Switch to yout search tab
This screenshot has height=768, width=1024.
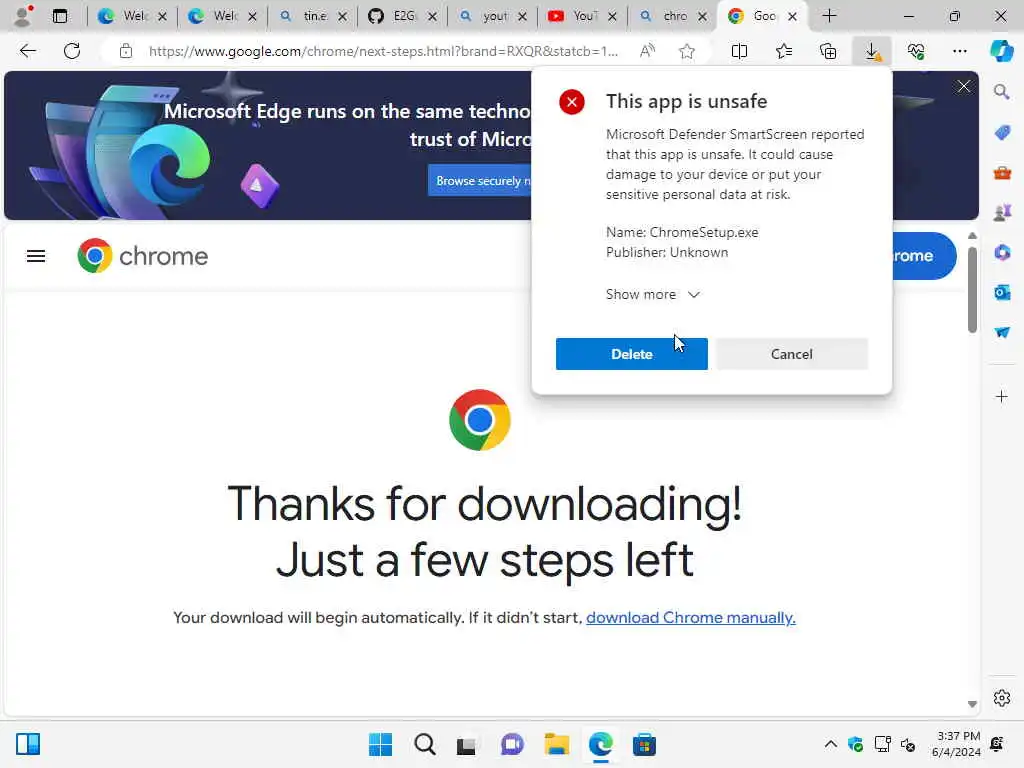point(493,16)
